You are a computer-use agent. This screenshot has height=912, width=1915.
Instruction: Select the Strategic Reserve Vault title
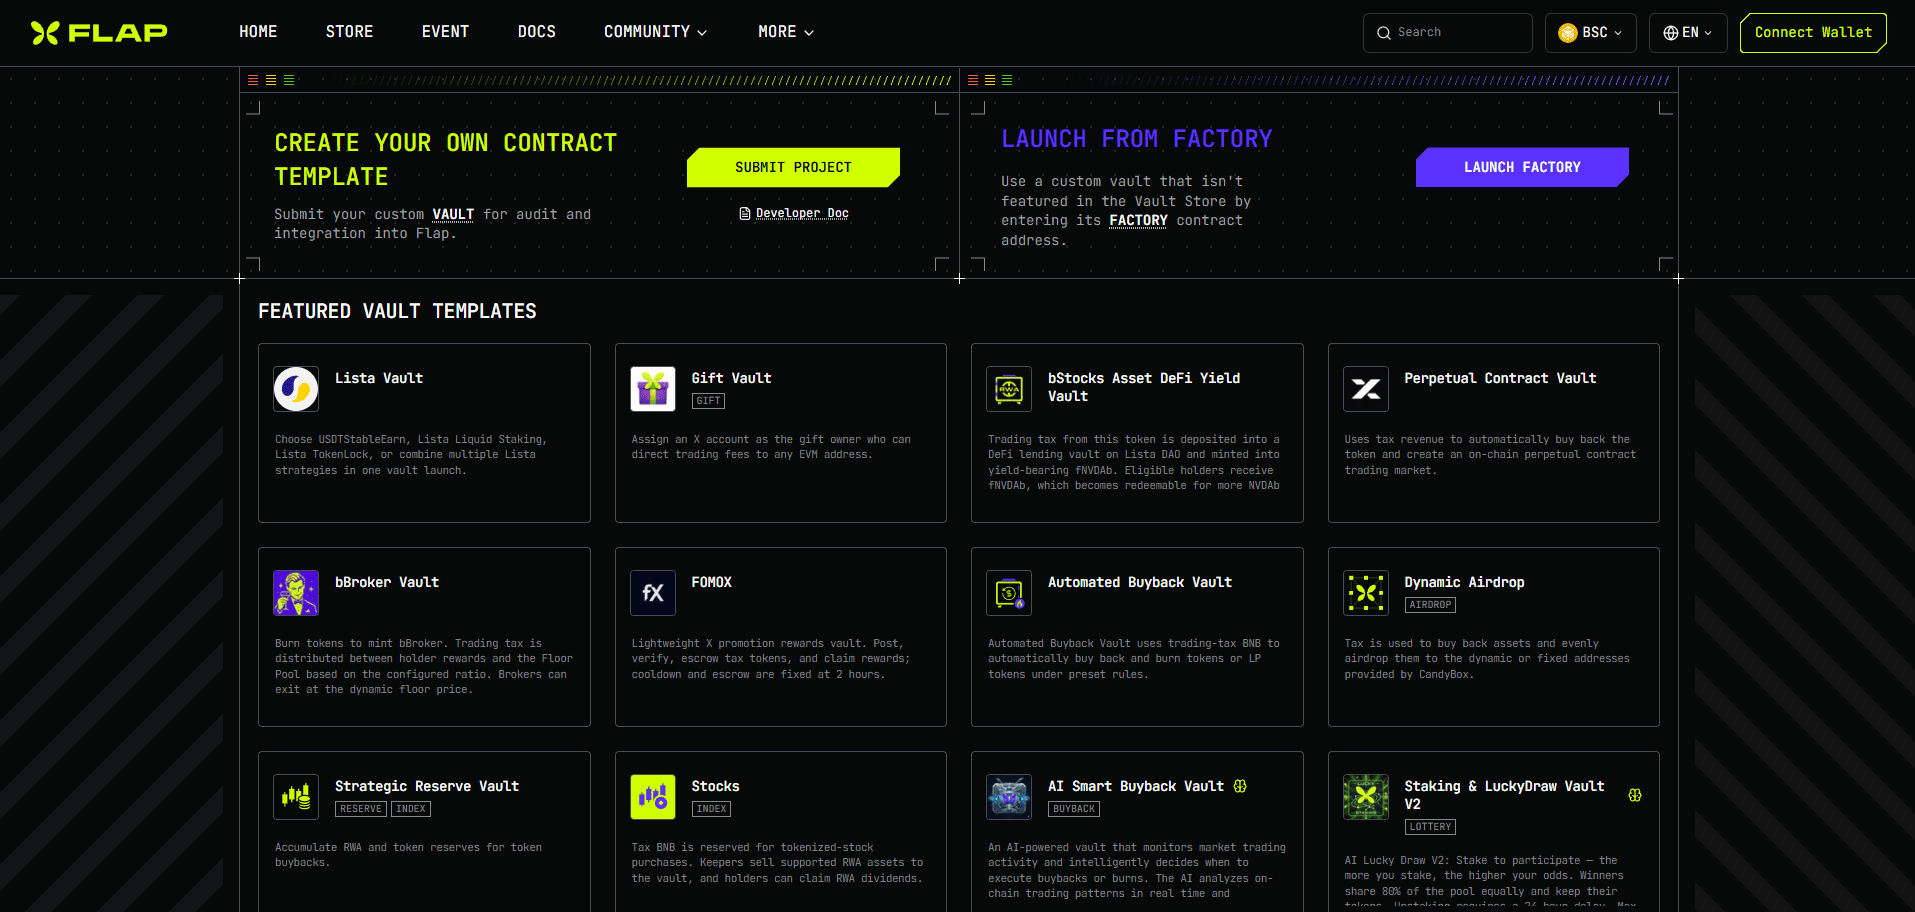pyautogui.click(x=427, y=786)
